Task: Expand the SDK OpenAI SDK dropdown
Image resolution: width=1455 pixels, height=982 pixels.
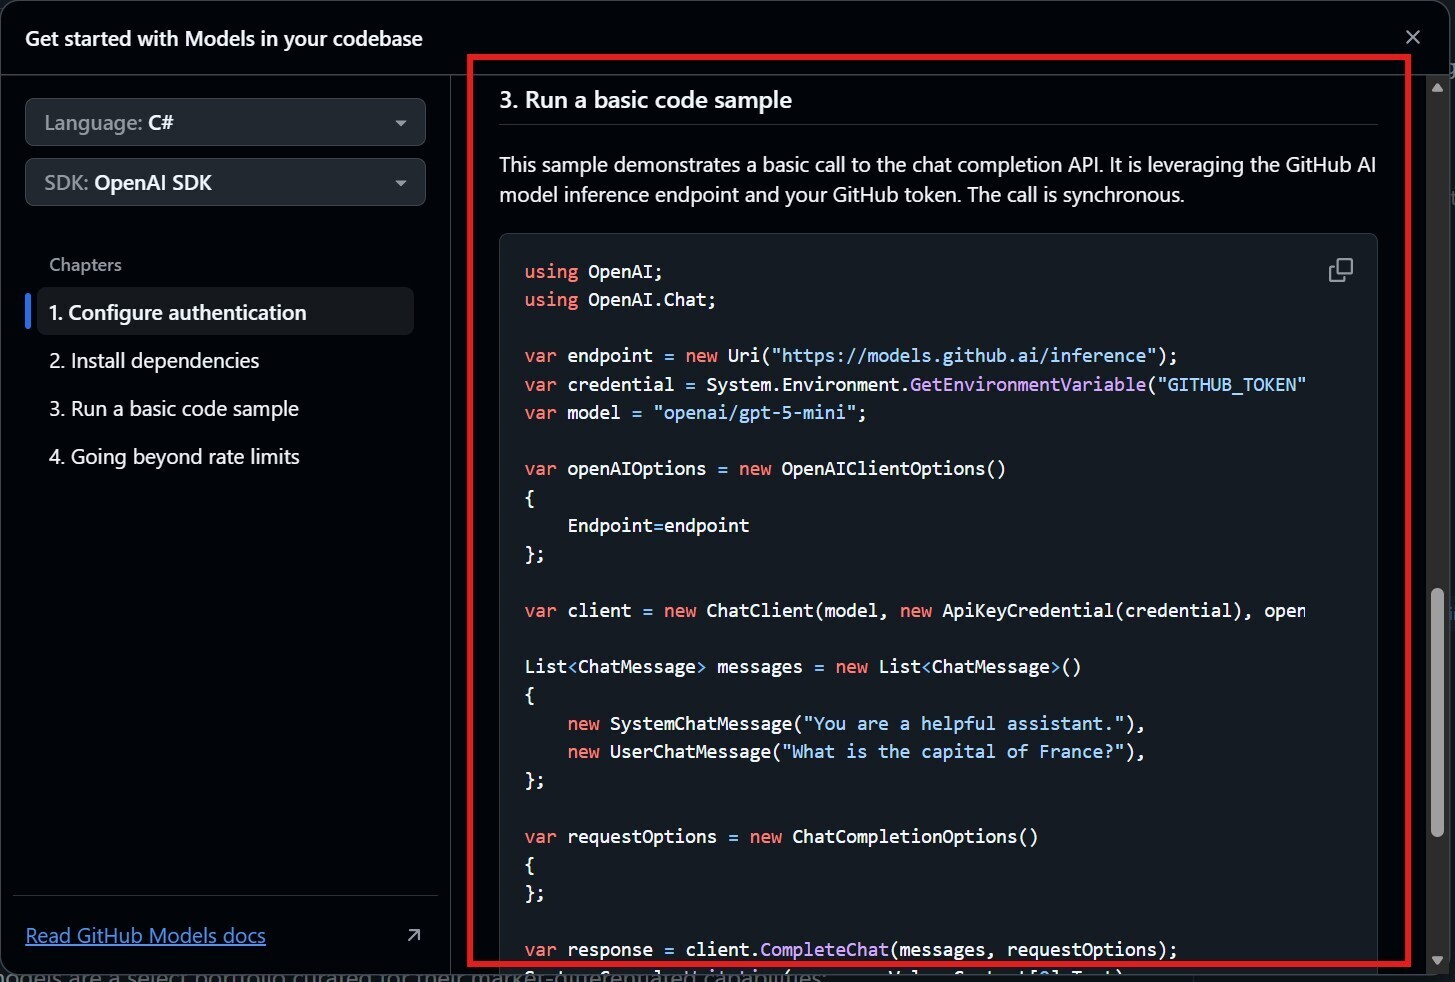Action: [225, 182]
